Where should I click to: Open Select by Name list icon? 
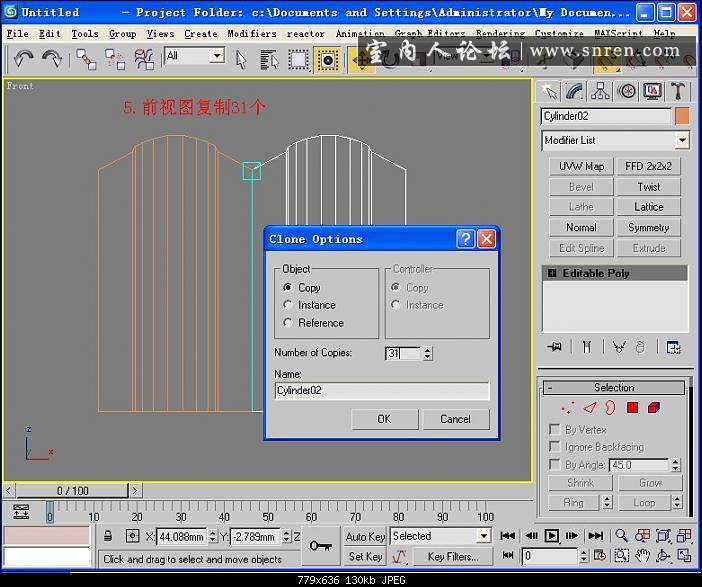click(270, 60)
